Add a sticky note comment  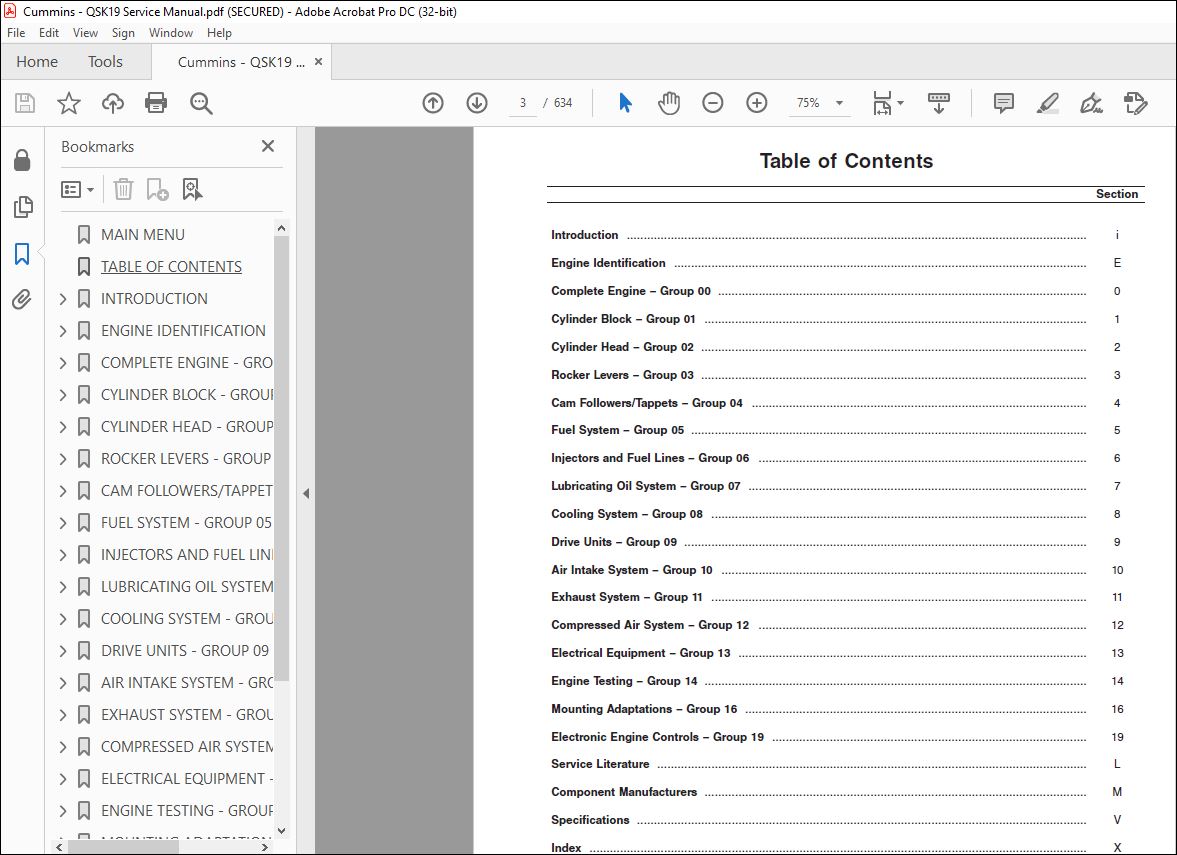[x=1004, y=103]
